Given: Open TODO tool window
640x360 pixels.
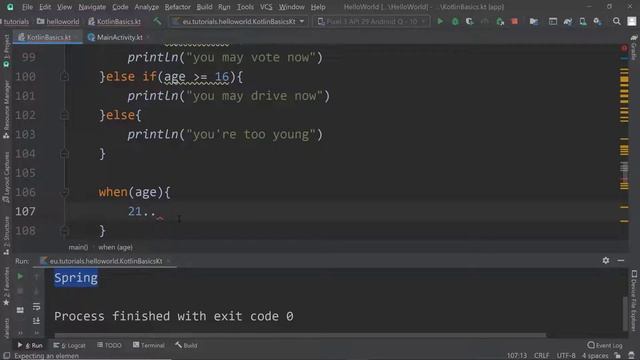Looking at the screenshot, I should point(109,345).
